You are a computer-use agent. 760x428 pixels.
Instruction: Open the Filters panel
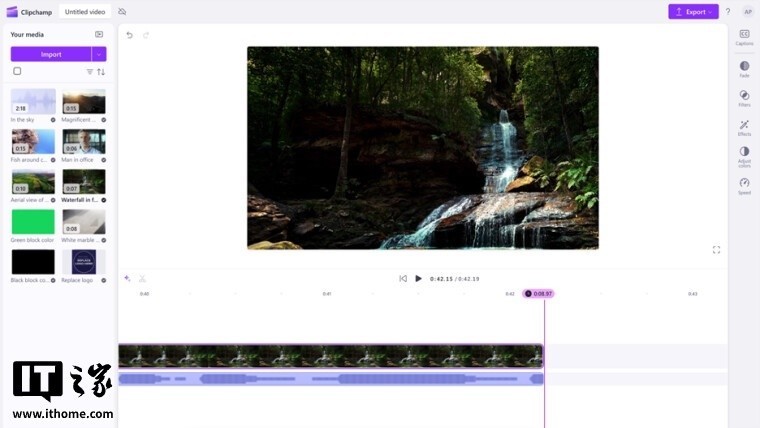744,96
